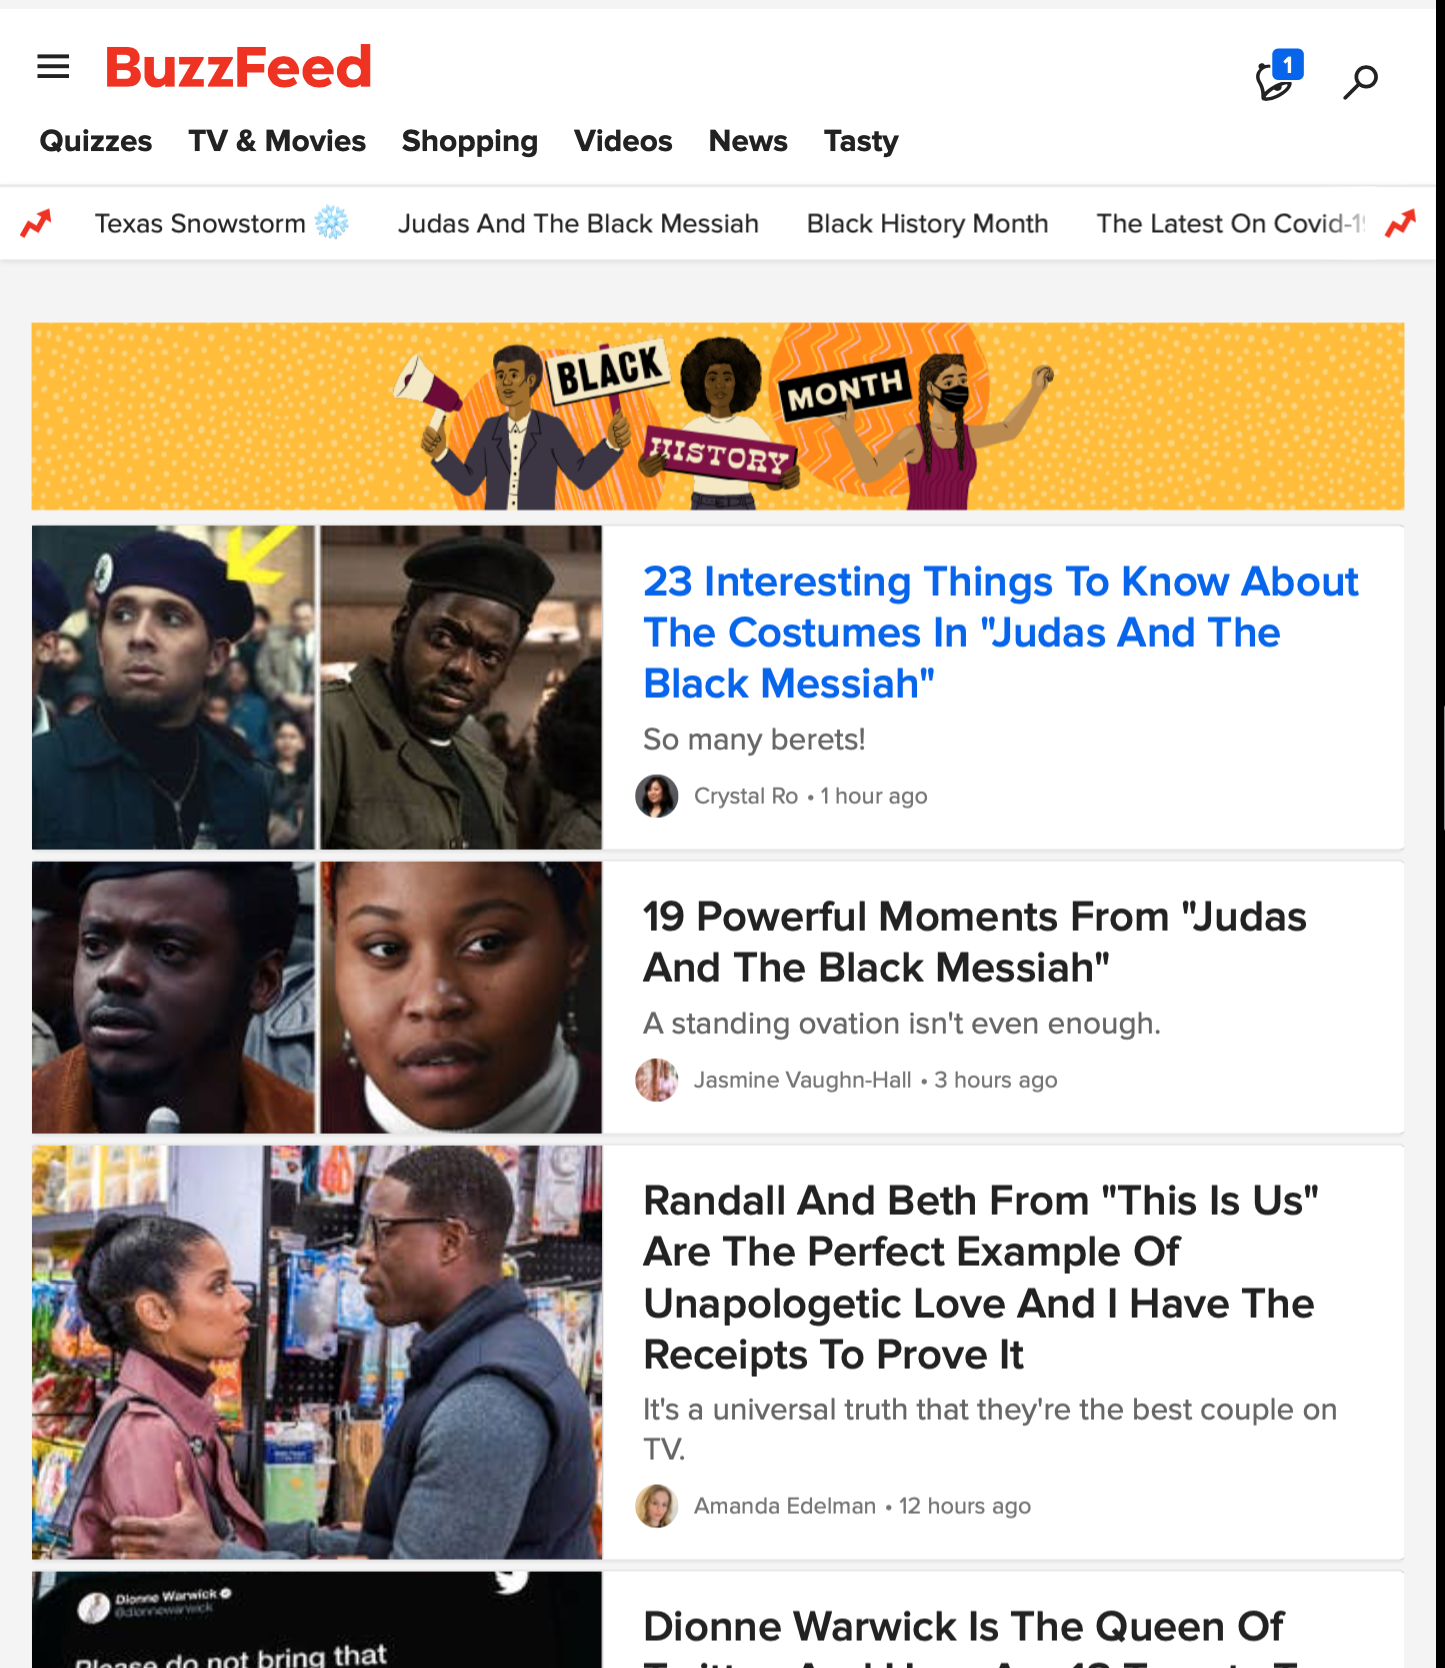
Task: Open the 19 Powerful Moments article thumbnail
Action: pyautogui.click(x=317, y=997)
